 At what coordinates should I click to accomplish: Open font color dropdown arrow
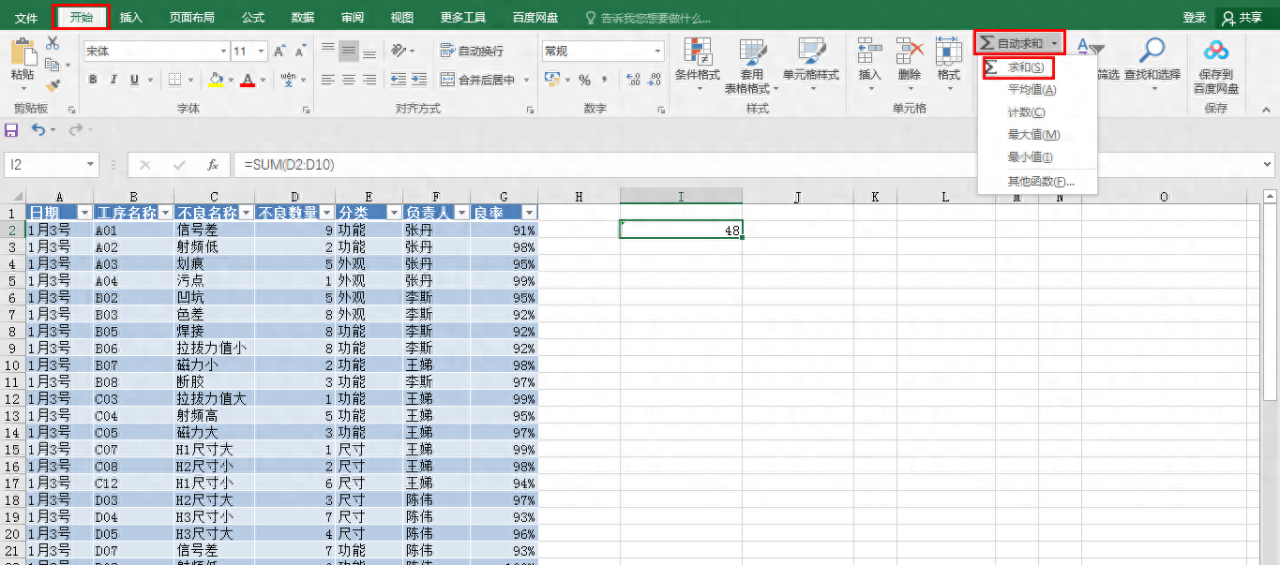pyautogui.click(x=263, y=81)
